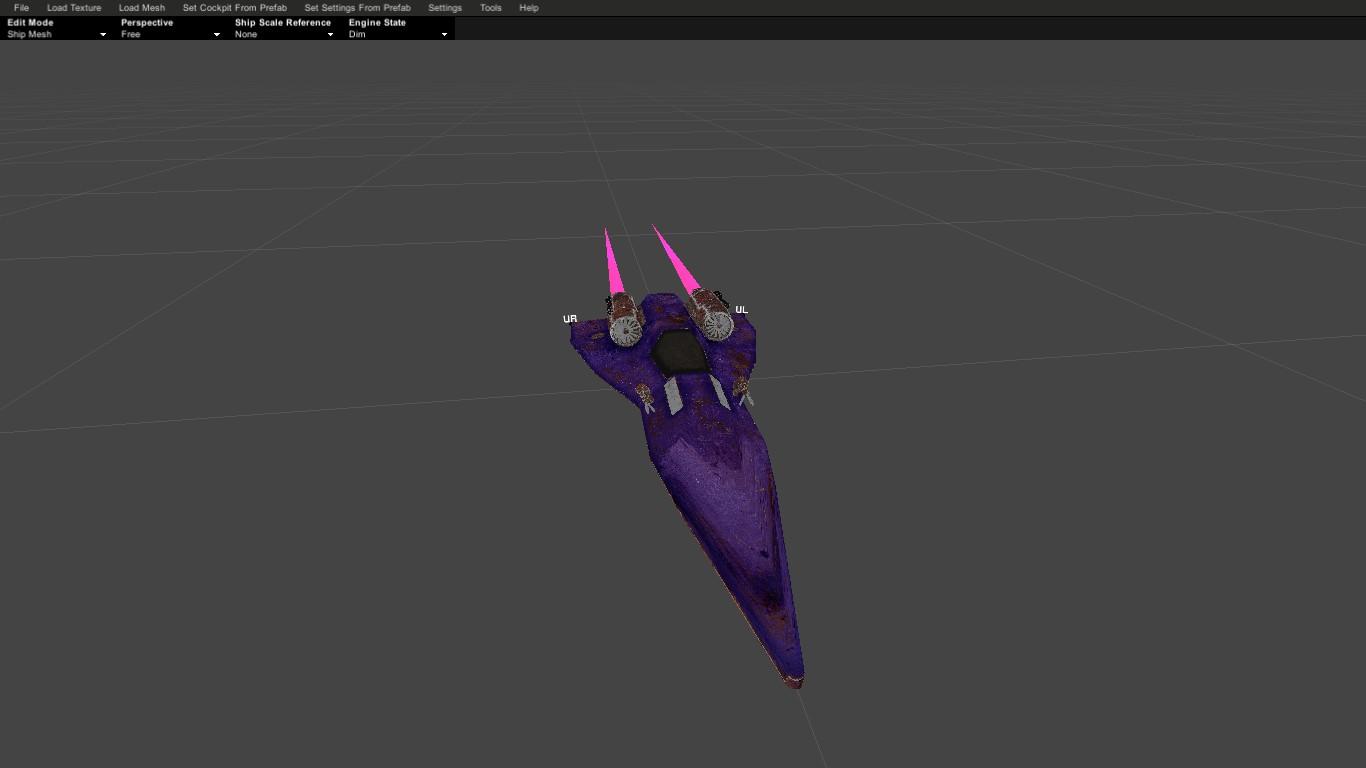Image resolution: width=1366 pixels, height=768 pixels.
Task: Open the Help menu
Action: click(x=529, y=8)
